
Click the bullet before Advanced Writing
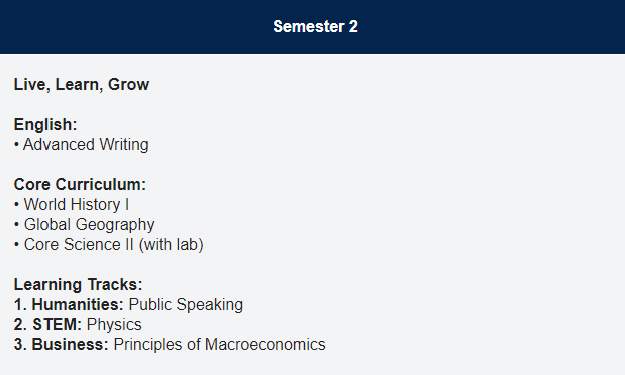point(16,145)
